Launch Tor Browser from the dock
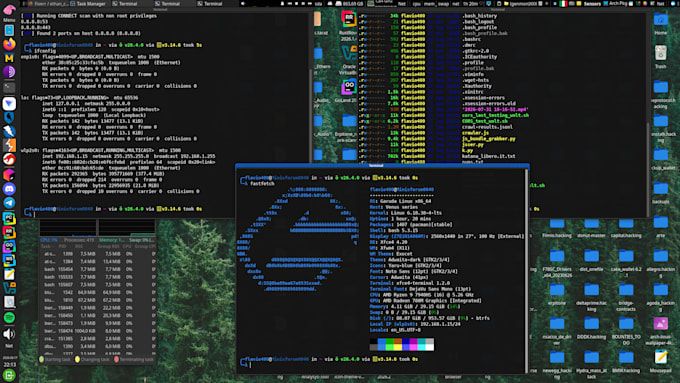 pyautogui.click(x=9, y=72)
